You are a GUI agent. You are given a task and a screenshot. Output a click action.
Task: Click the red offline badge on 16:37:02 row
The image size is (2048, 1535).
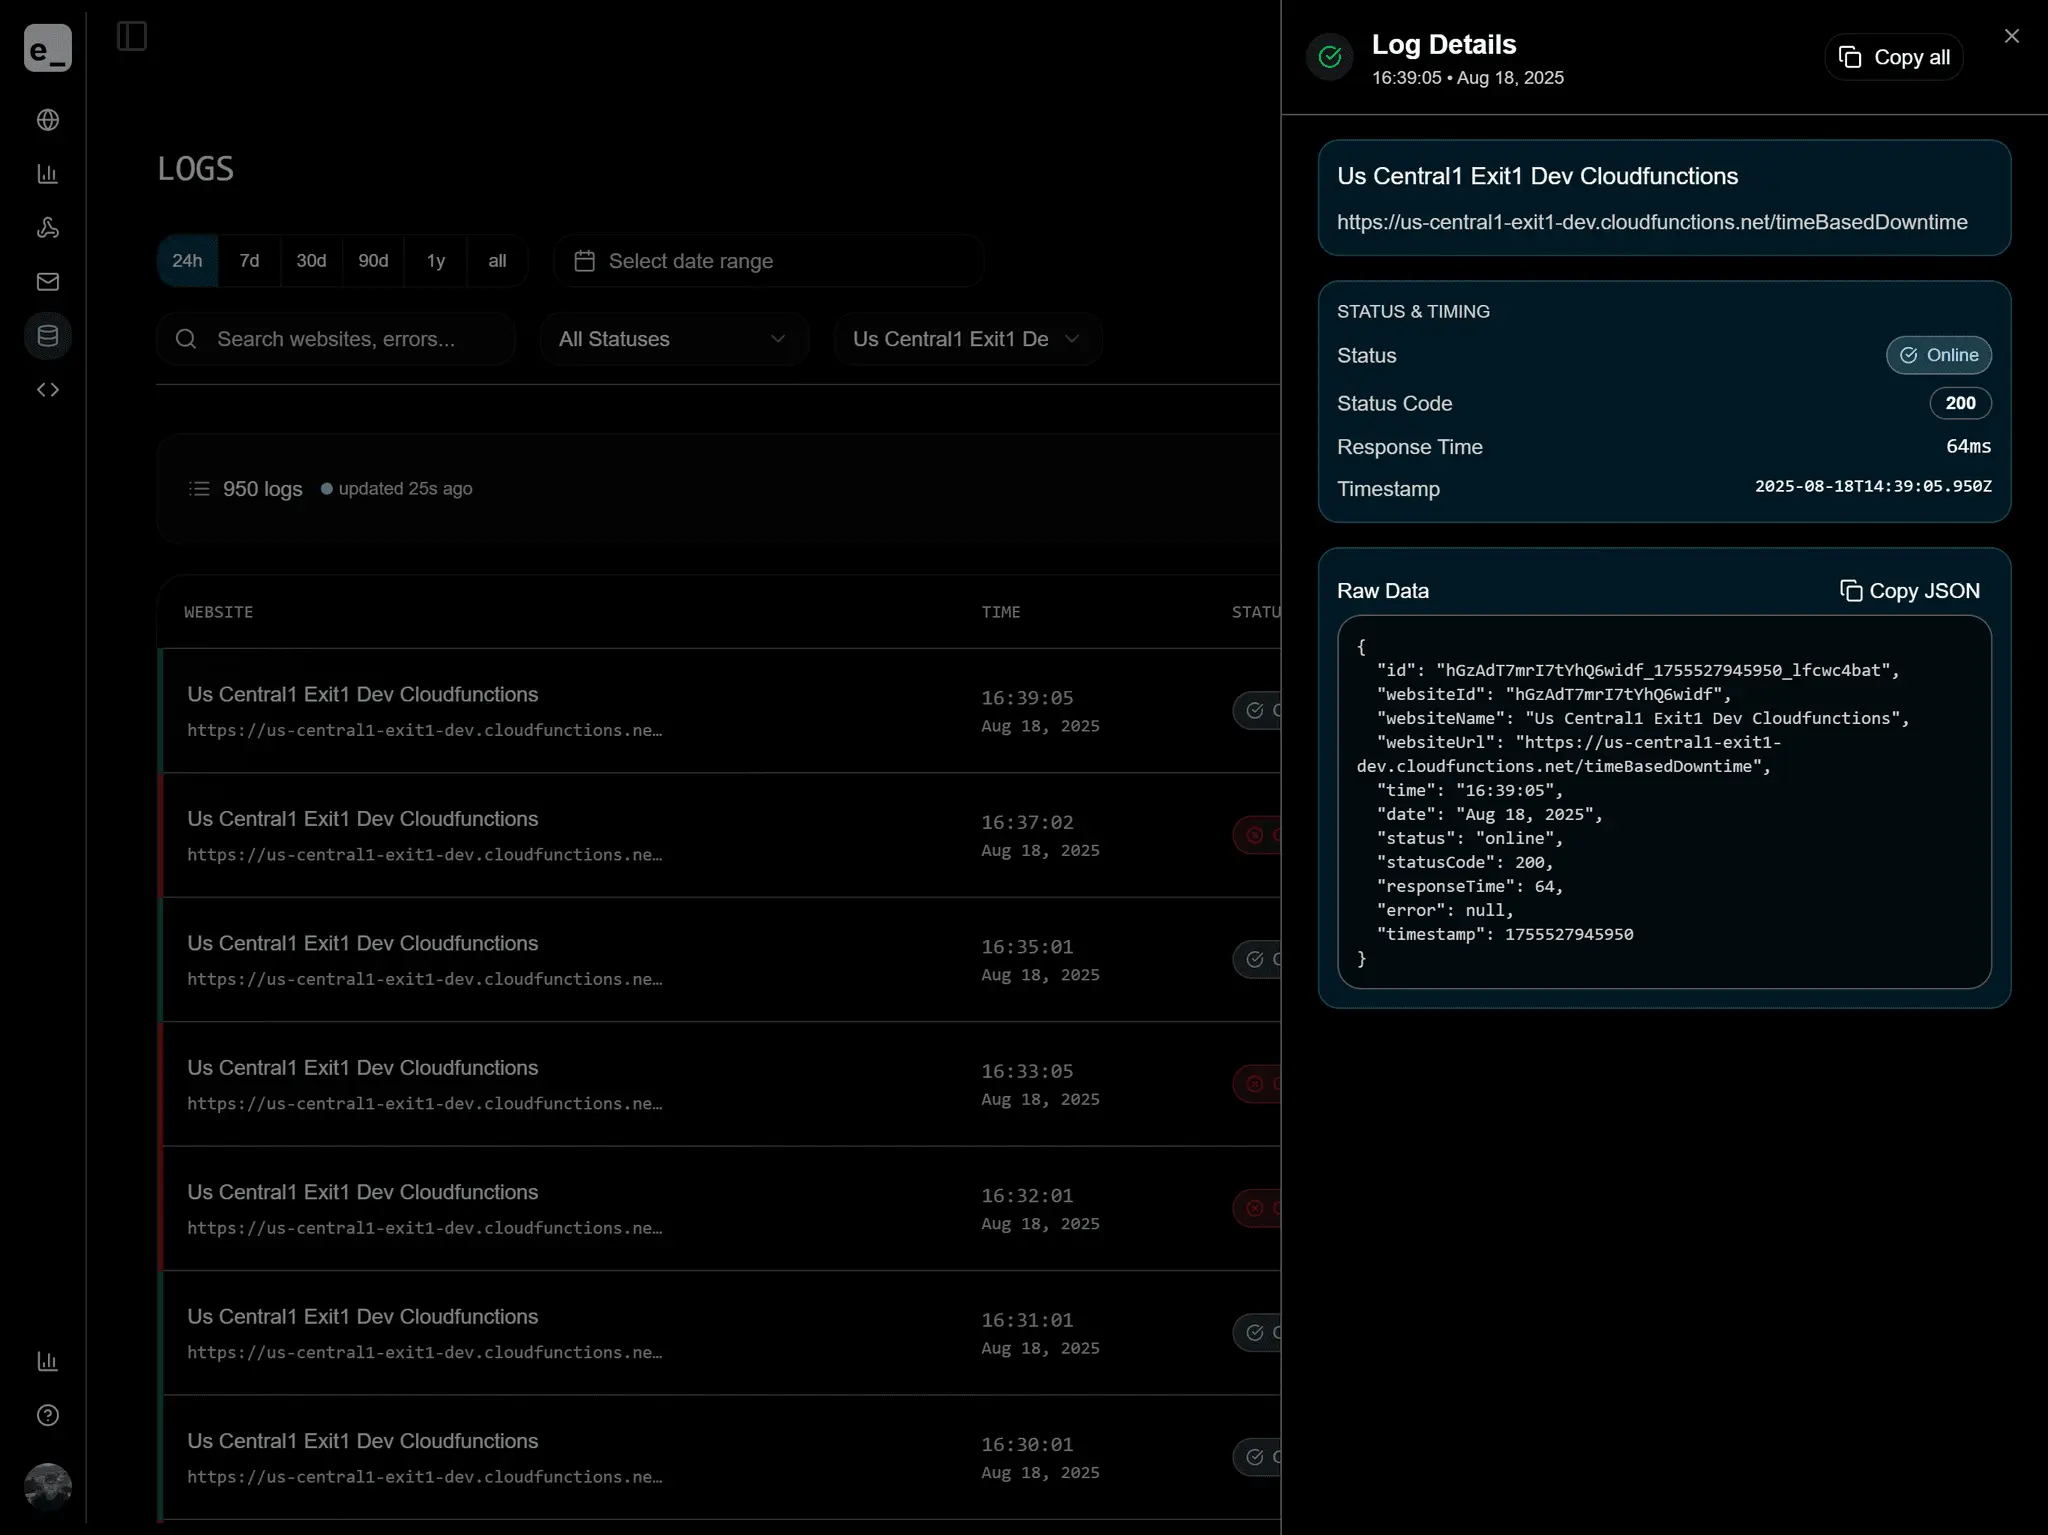(1257, 835)
